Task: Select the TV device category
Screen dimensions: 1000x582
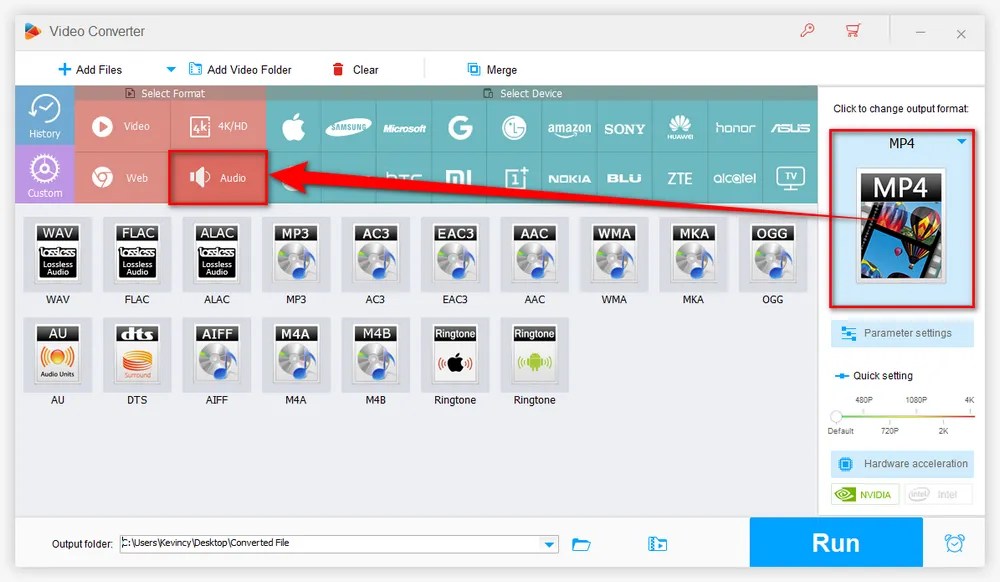Action: click(790, 178)
